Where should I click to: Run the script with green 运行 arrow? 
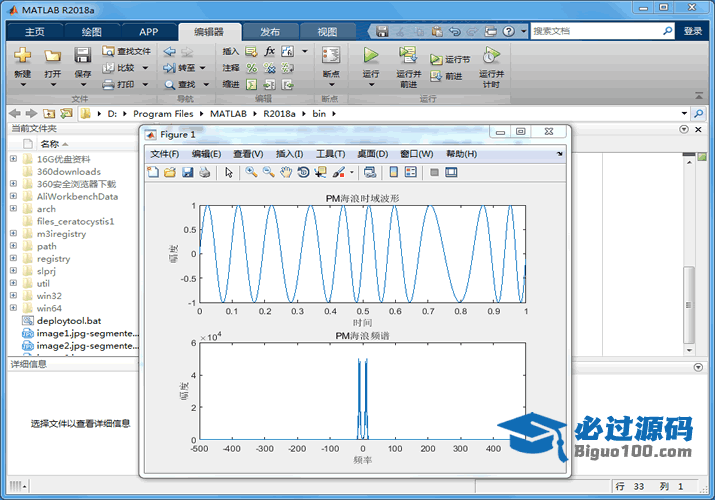click(371, 56)
